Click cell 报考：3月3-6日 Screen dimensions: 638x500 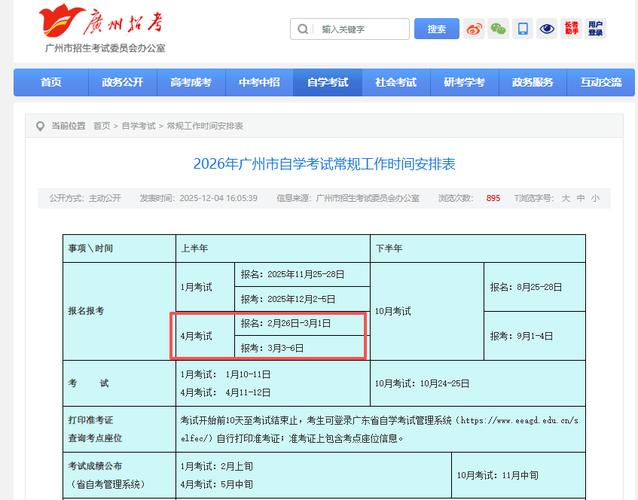(x=302, y=348)
